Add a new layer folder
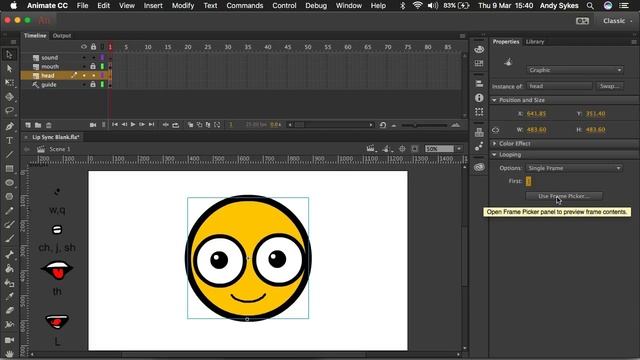 [38, 125]
